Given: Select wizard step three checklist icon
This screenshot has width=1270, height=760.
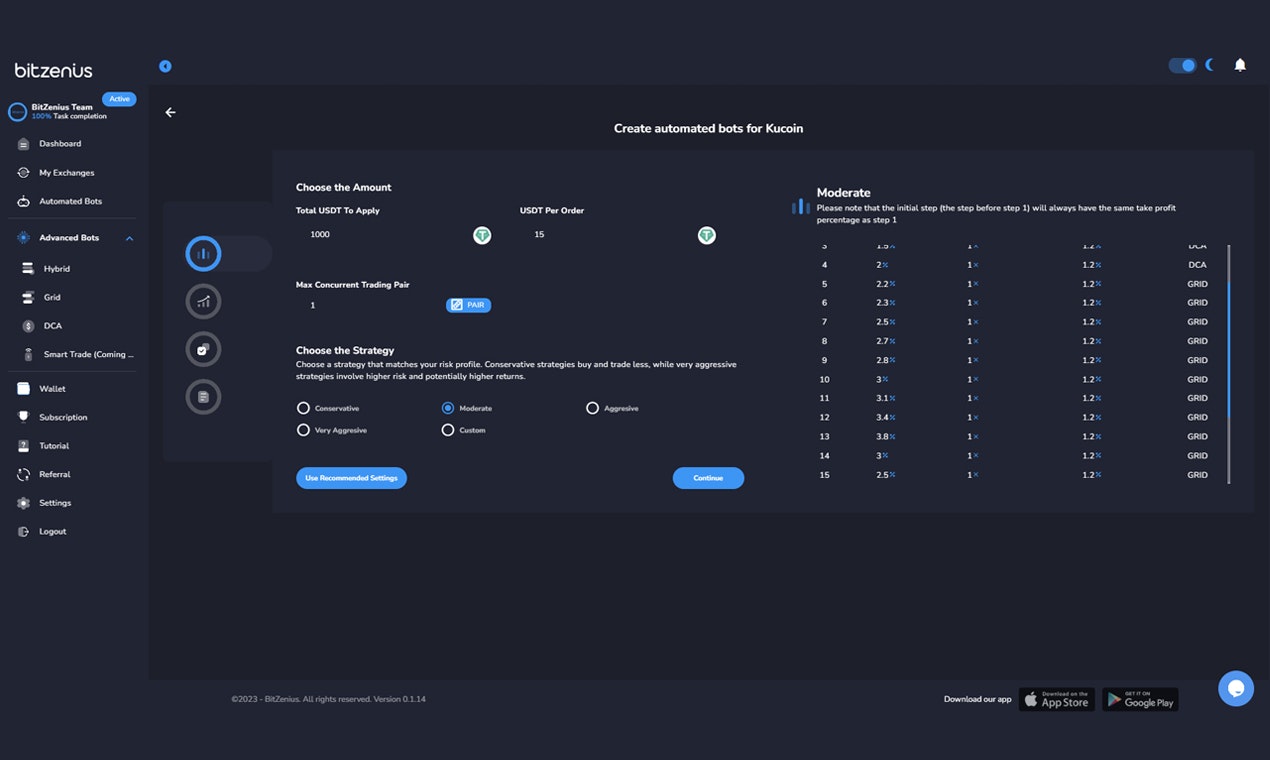Looking at the screenshot, I should pyautogui.click(x=203, y=349).
